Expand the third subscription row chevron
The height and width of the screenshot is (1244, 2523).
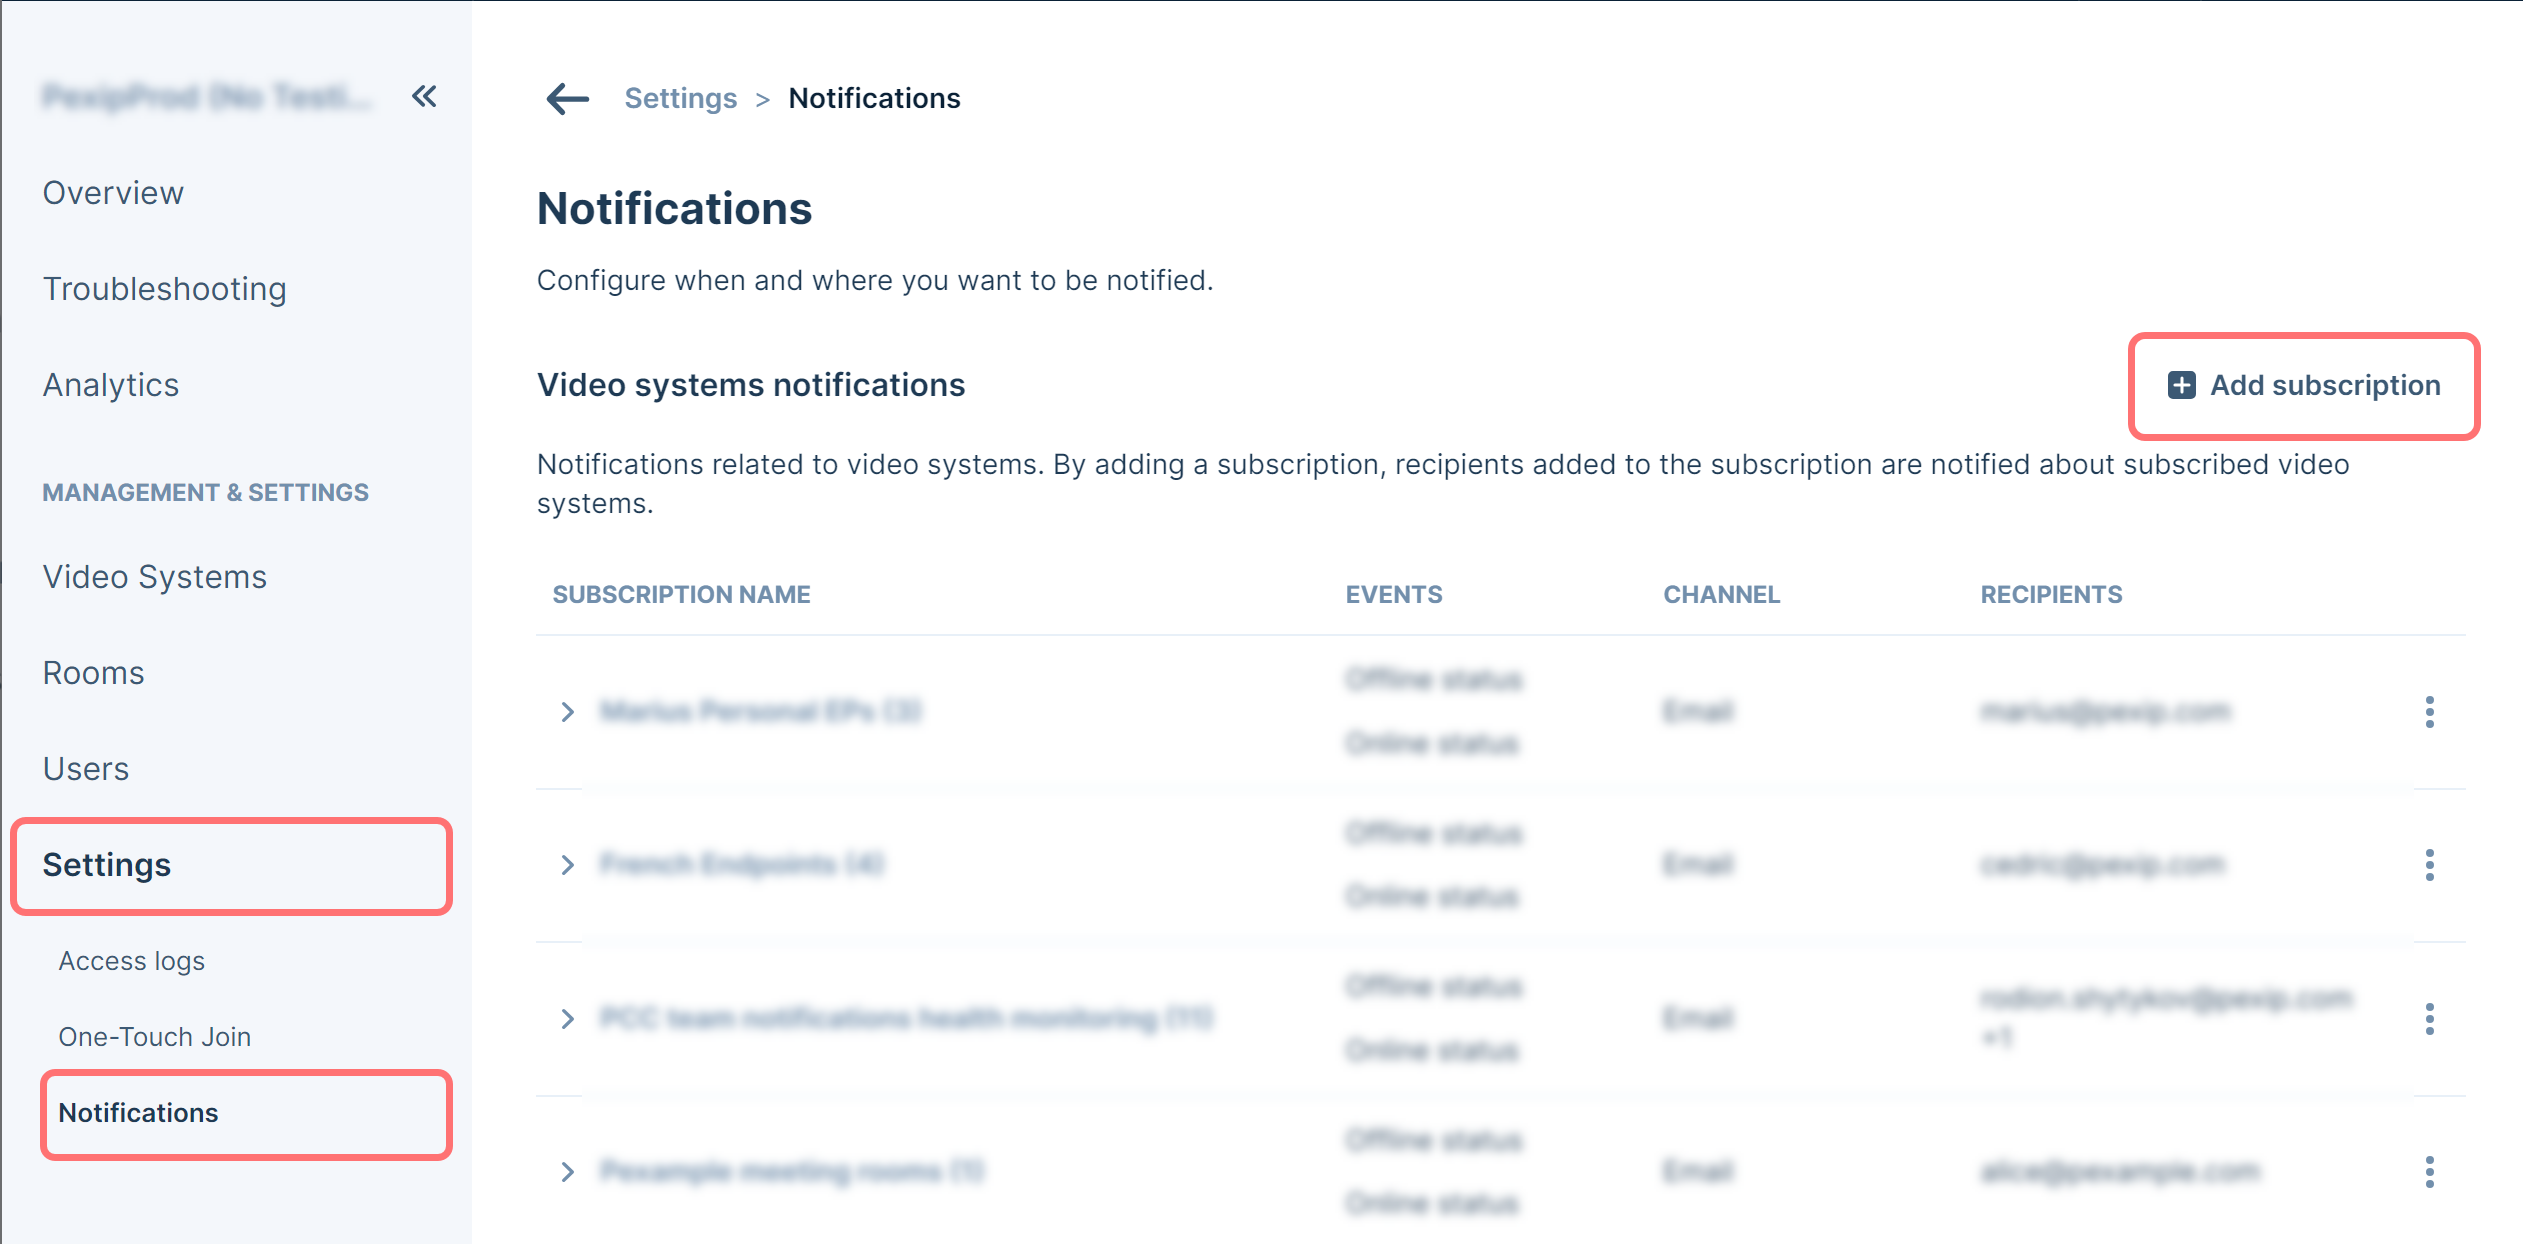click(x=567, y=1019)
